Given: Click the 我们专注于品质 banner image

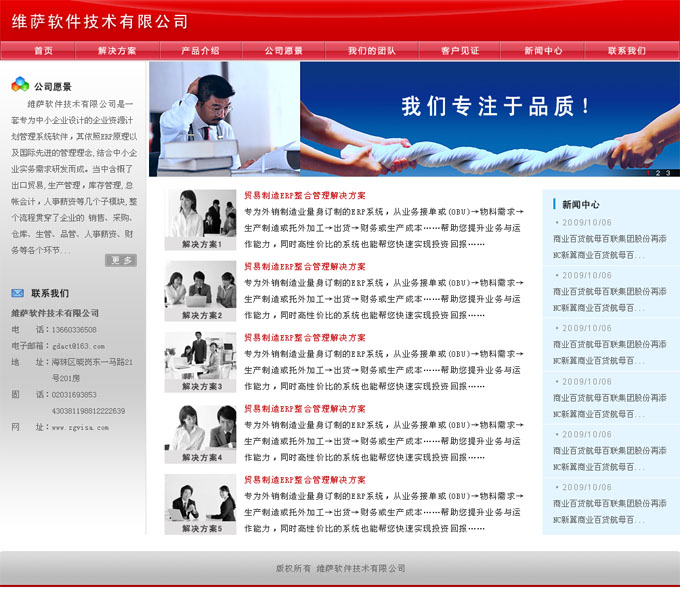Looking at the screenshot, I should 489,118.
